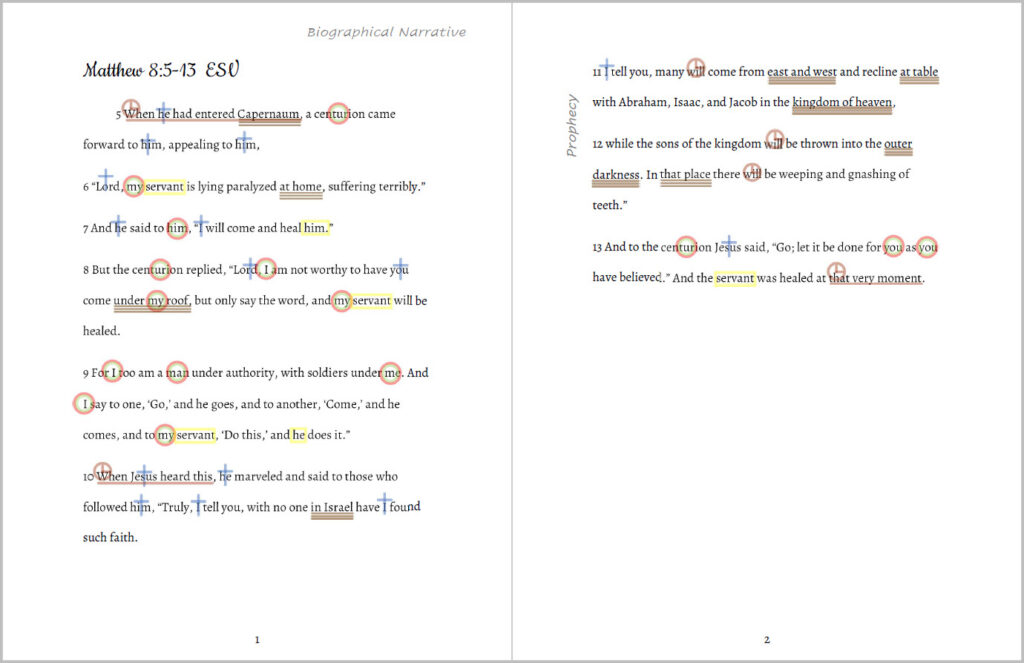
Task: Click the underlined word "Capernaum"
Action: 268,114
